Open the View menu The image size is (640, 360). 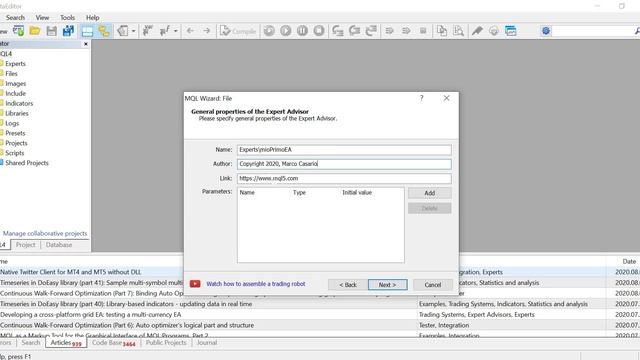coord(42,18)
